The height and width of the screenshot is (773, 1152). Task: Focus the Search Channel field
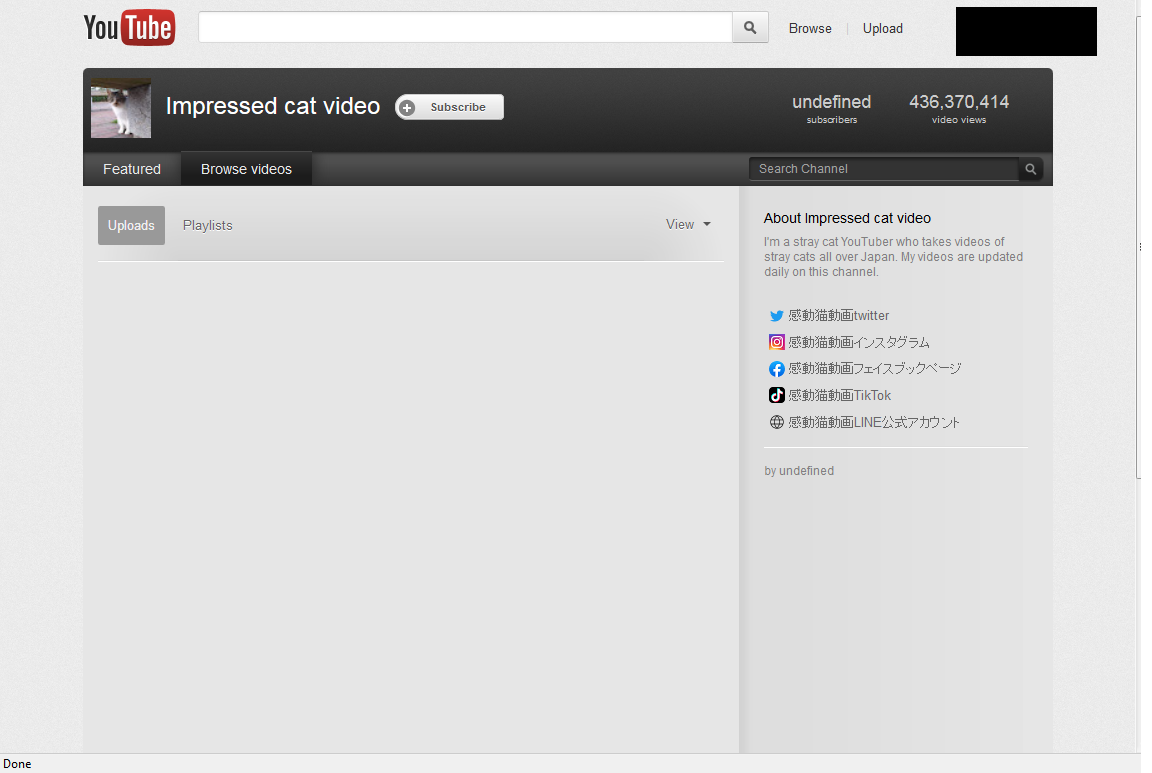(884, 169)
